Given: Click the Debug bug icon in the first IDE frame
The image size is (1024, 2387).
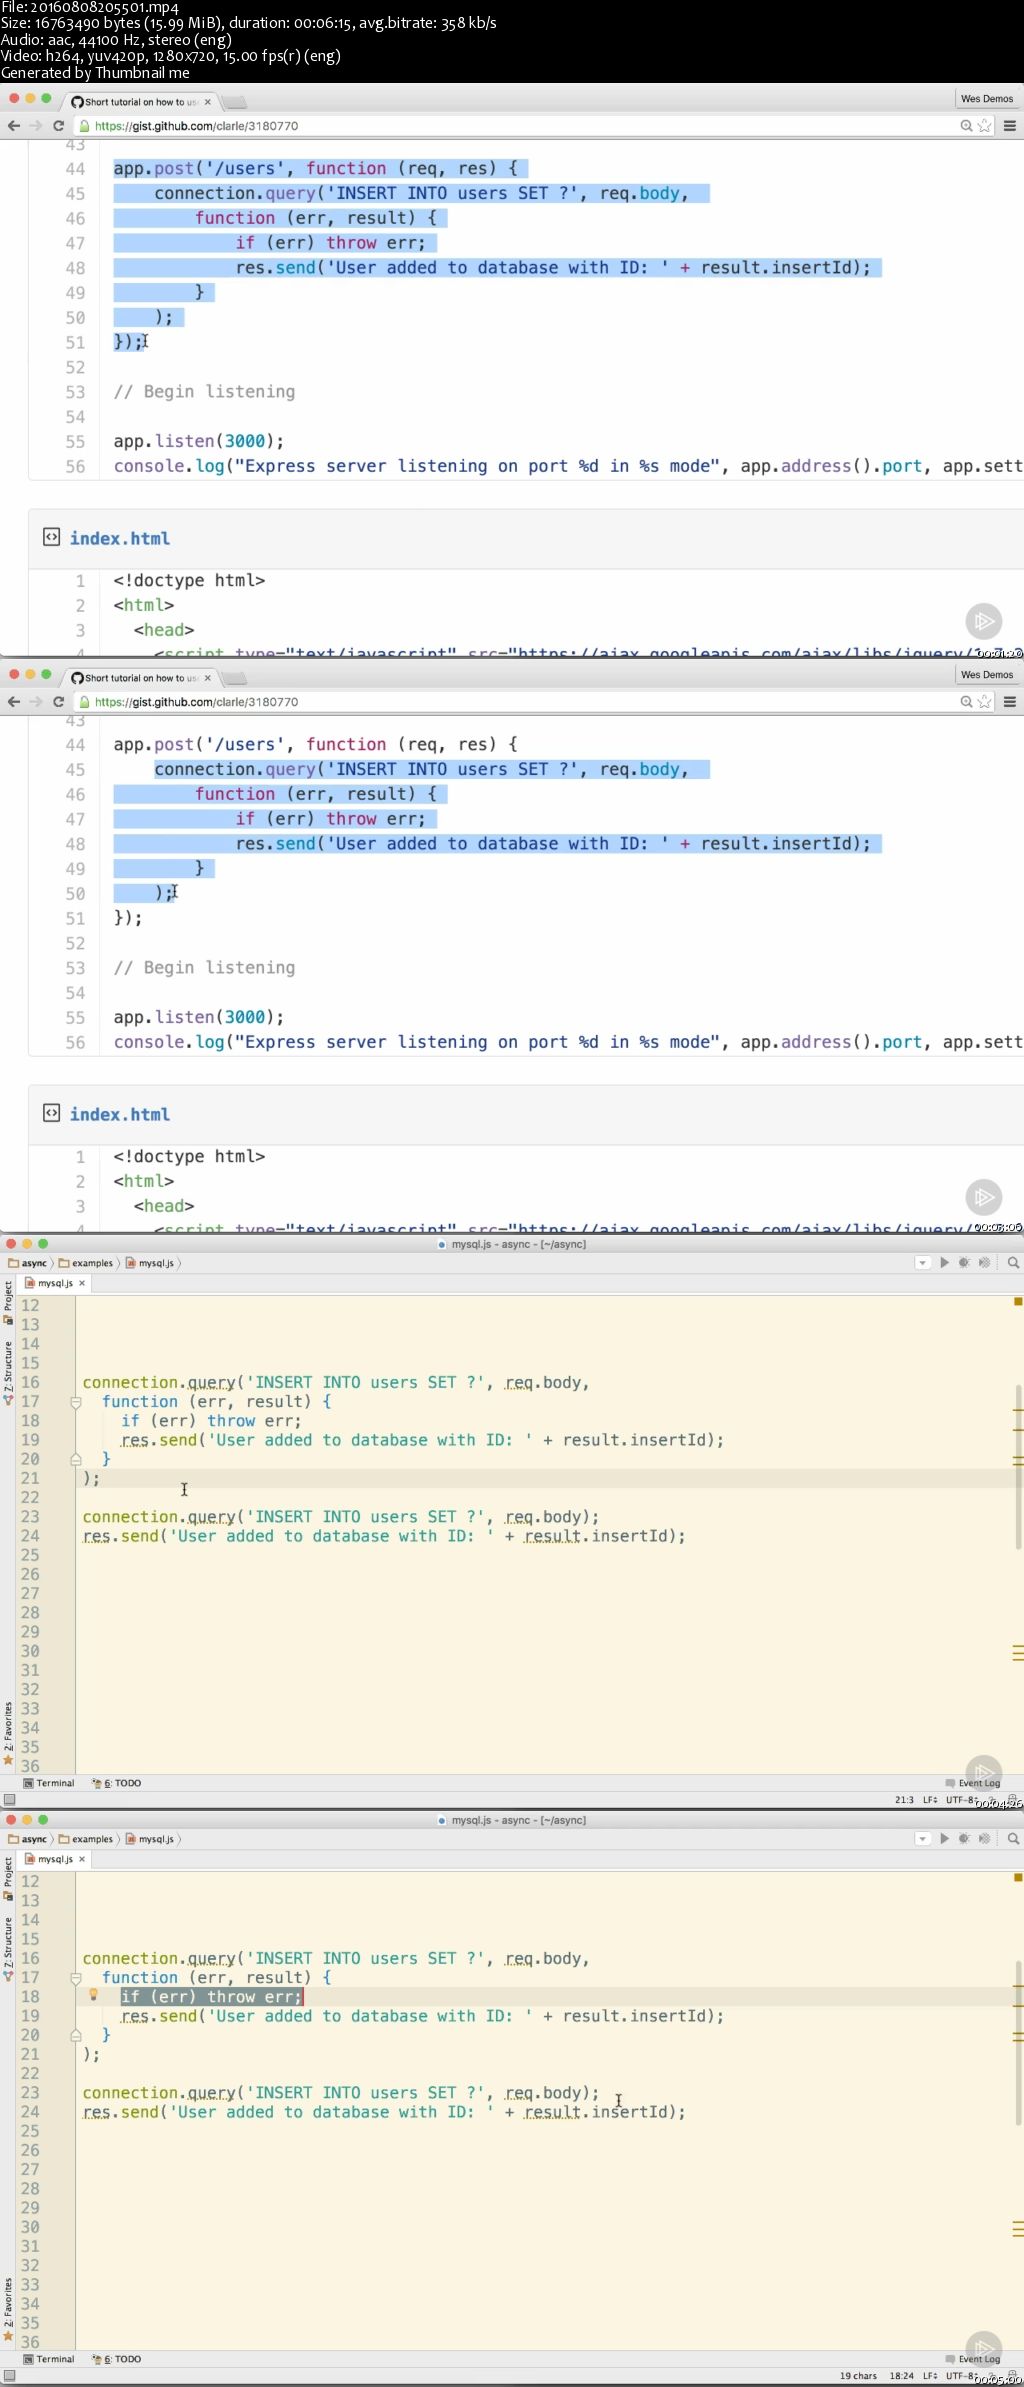Looking at the screenshot, I should pyautogui.click(x=964, y=1263).
